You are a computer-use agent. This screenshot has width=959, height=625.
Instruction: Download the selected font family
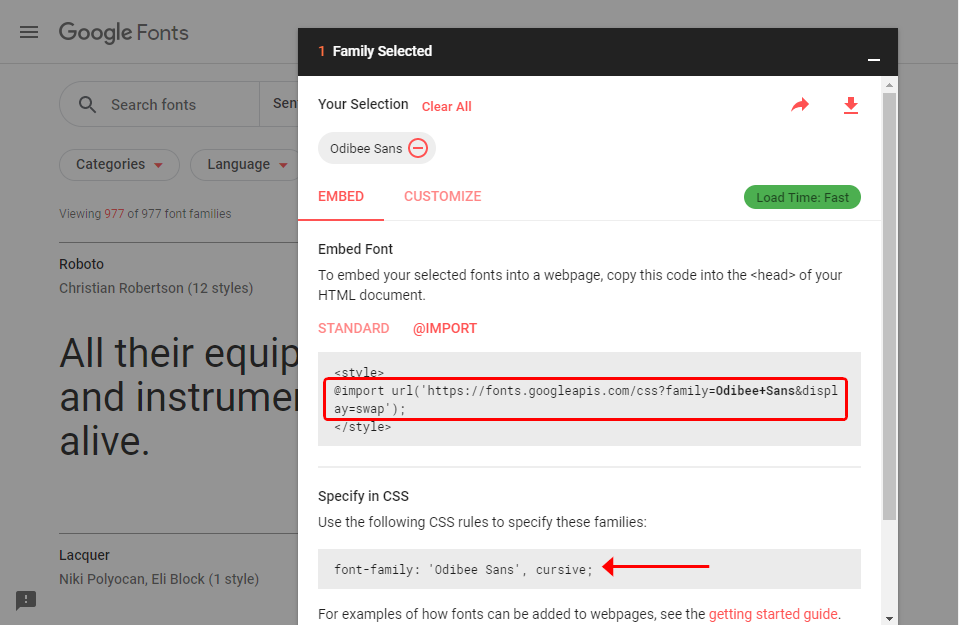point(850,106)
